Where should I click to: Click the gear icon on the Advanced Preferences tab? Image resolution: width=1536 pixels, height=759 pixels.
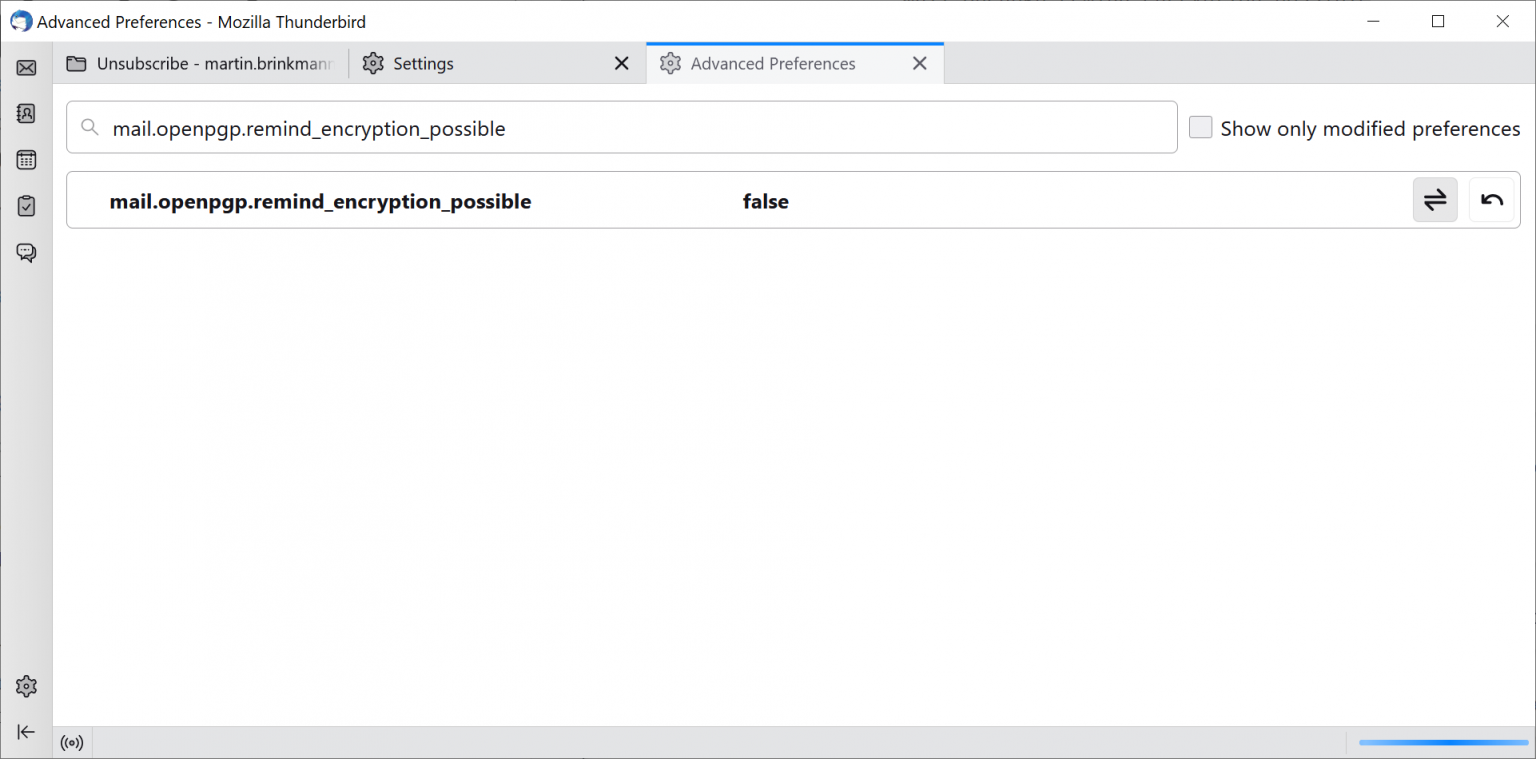[671, 63]
